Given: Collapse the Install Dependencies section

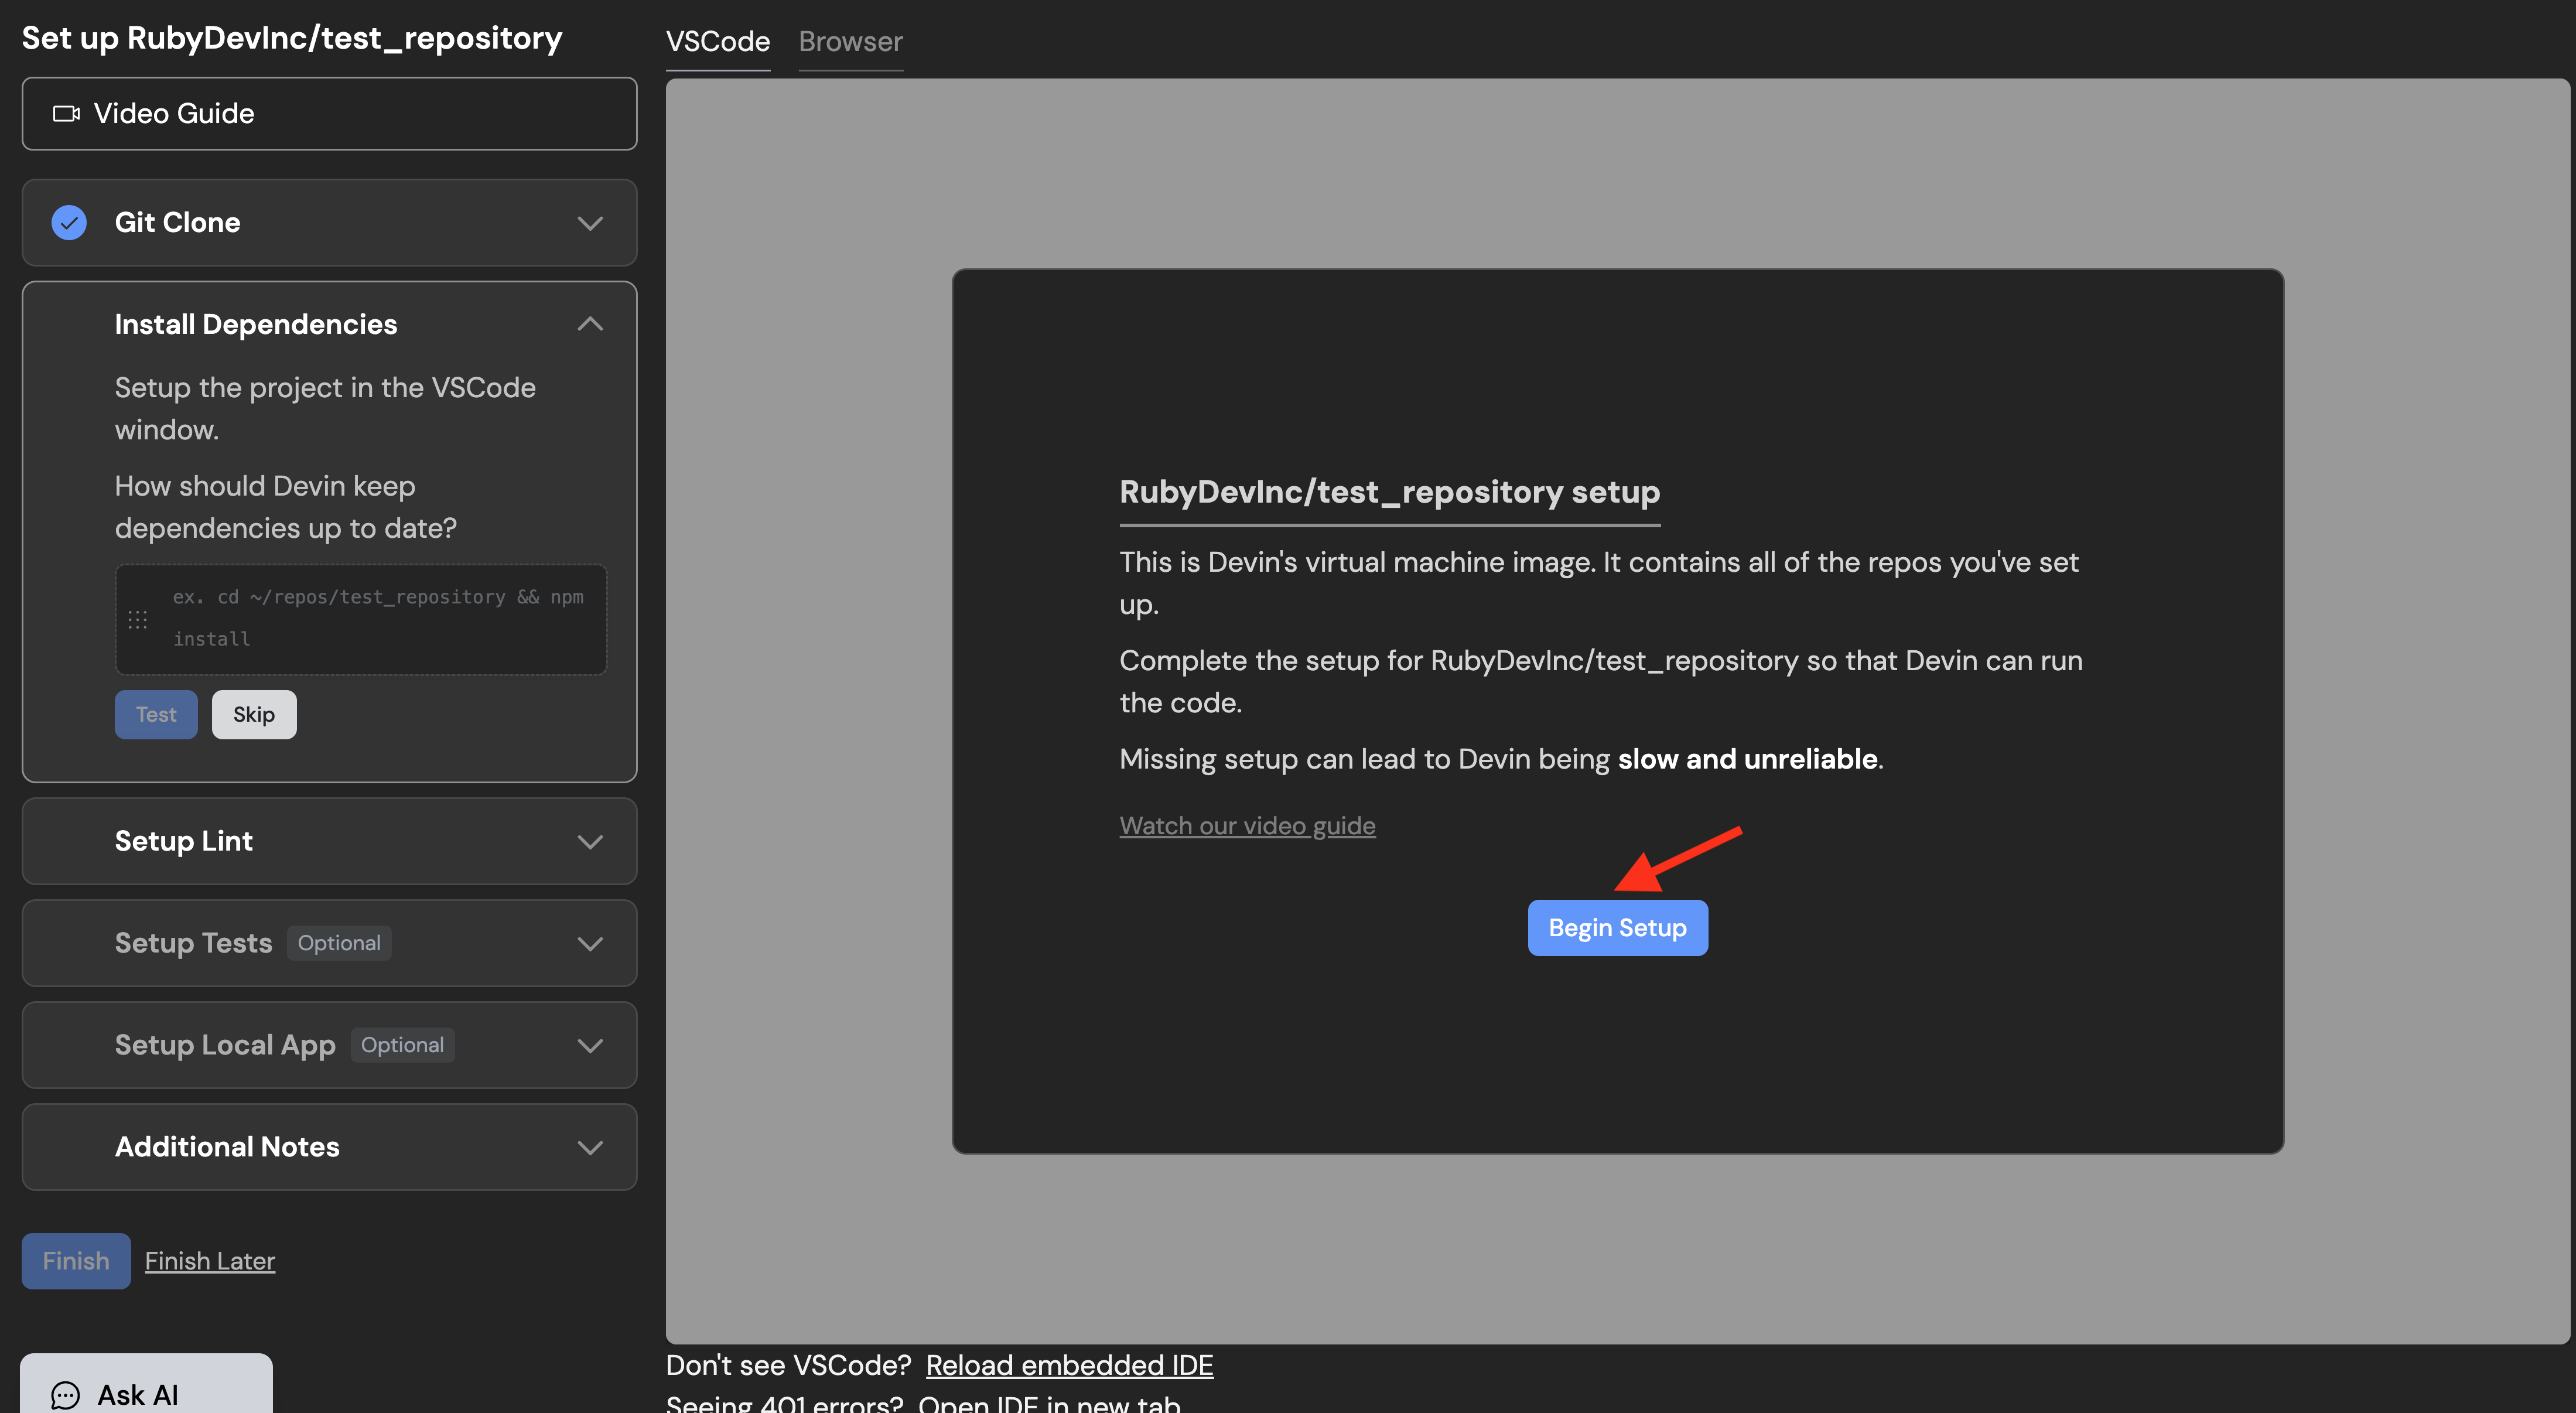Looking at the screenshot, I should (590, 324).
